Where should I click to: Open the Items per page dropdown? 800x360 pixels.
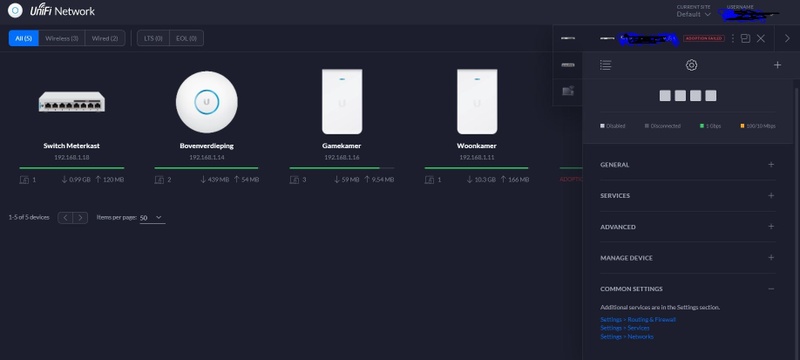[x=152, y=218]
